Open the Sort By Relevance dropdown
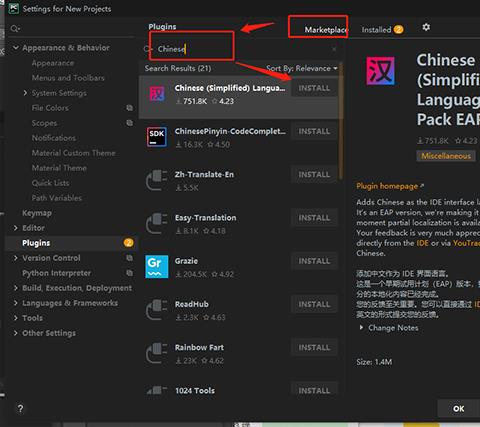The image size is (480, 427). coord(302,68)
